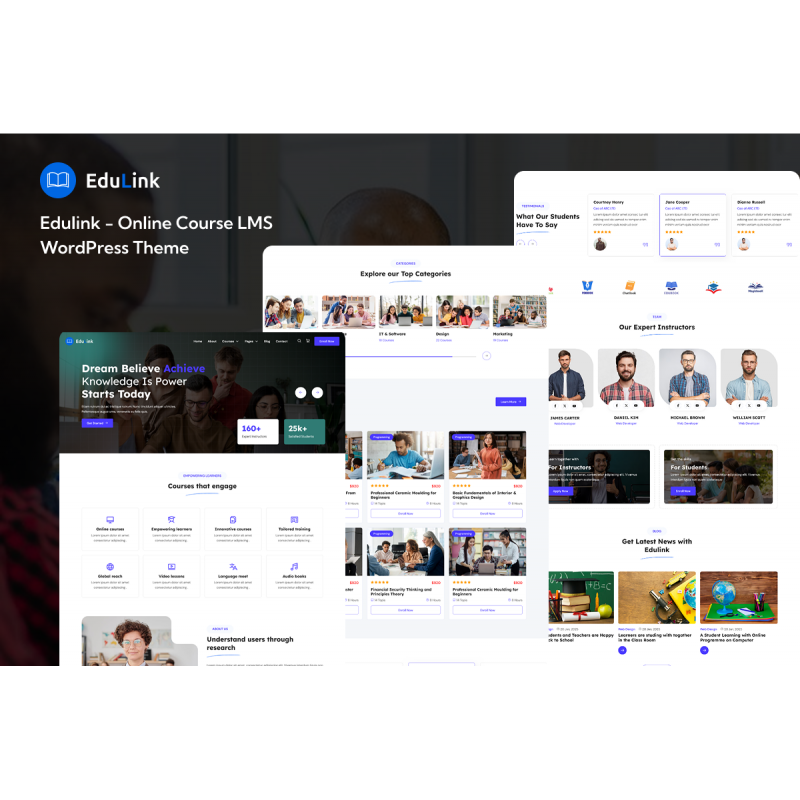Image resolution: width=800 pixels, height=800 pixels.
Task: Click the search icon in site header
Action: (299, 341)
